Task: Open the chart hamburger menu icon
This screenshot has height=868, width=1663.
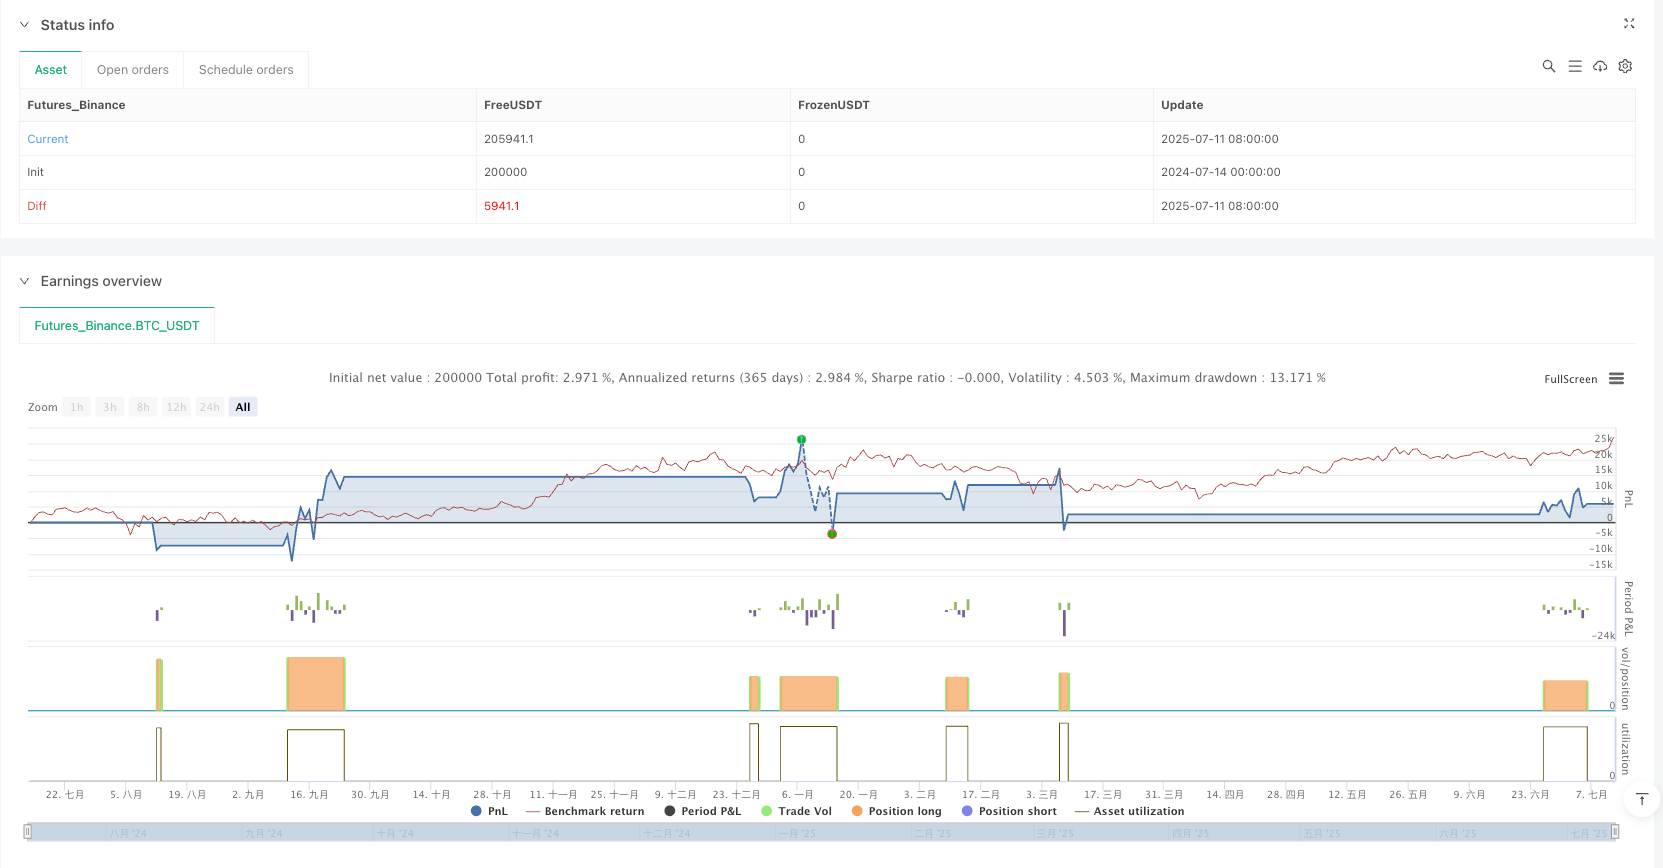Action: [1616, 379]
